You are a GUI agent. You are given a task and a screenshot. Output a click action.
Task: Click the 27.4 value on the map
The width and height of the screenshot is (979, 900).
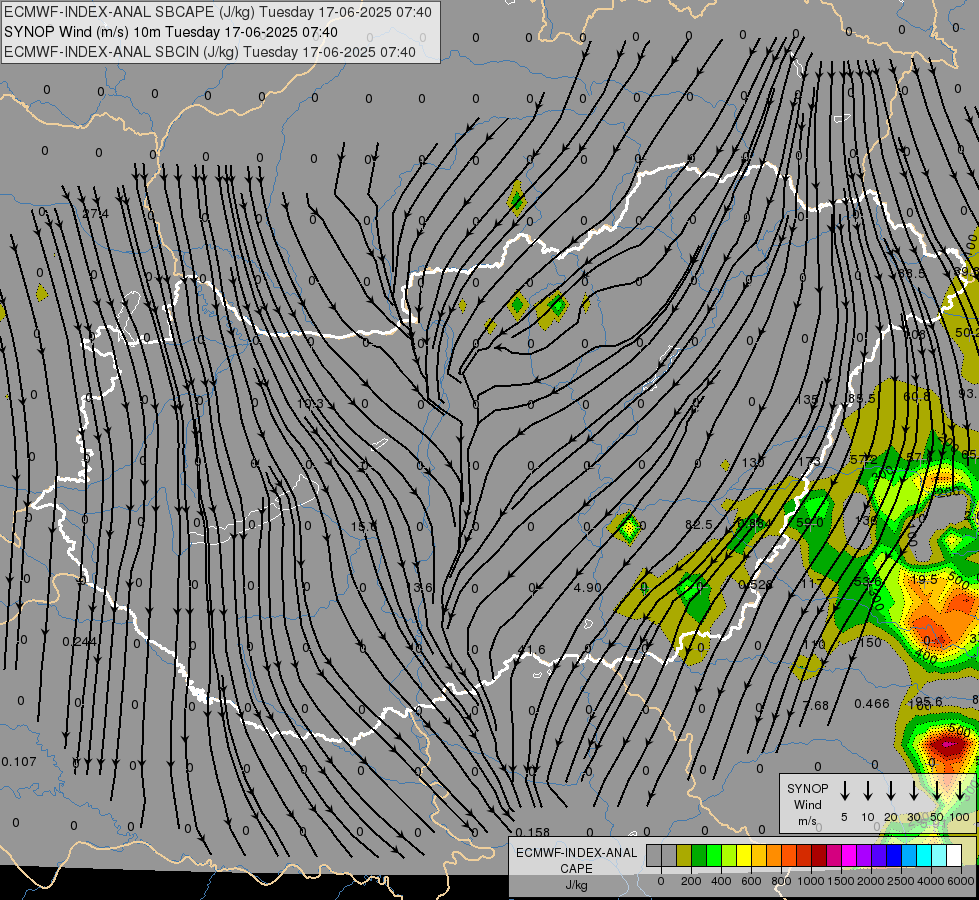tap(96, 214)
